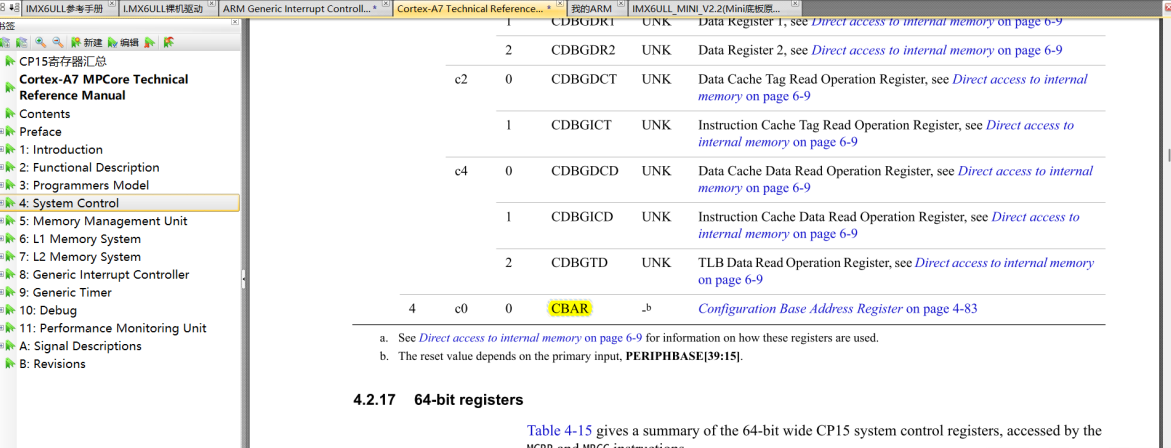Click the expand all bookmarks icon
This screenshot has height=448, width=1171.
(5, 43)
